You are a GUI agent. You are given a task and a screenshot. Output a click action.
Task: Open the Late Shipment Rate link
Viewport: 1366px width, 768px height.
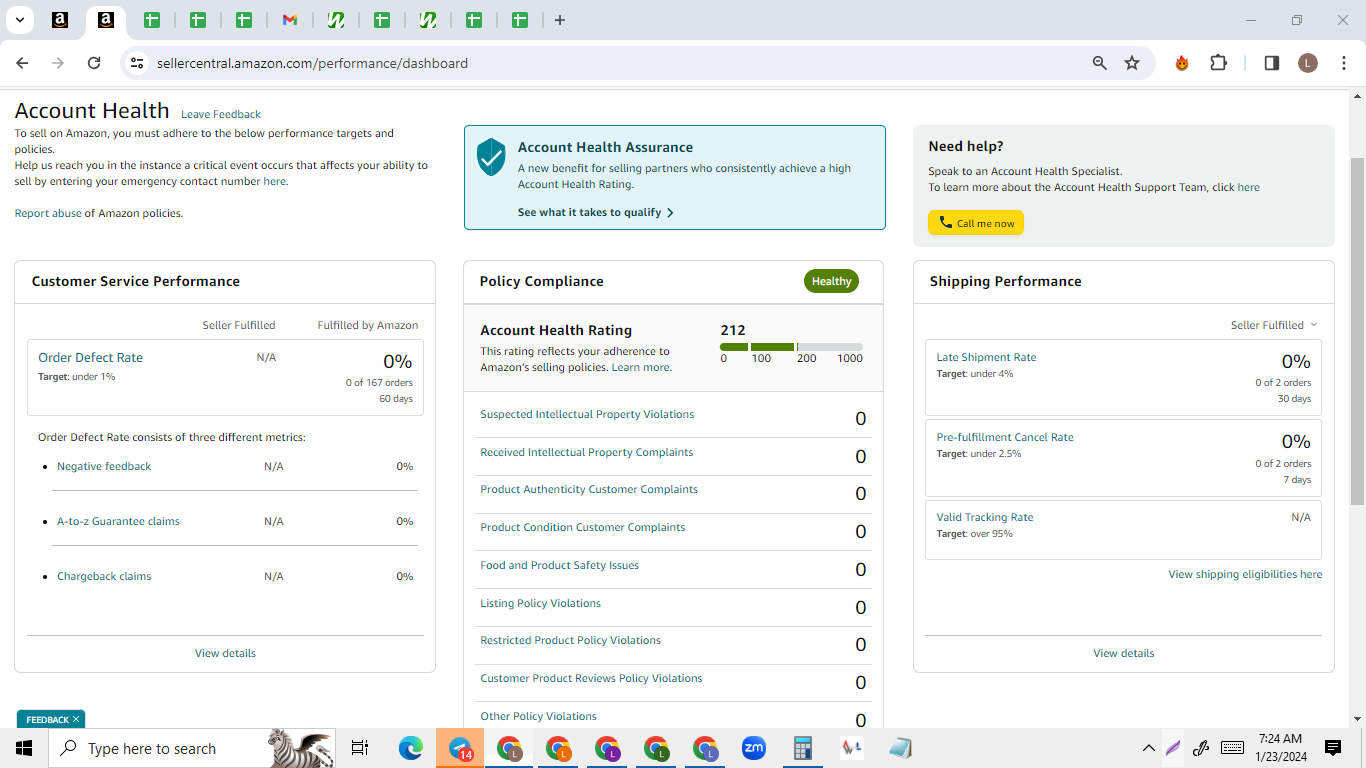point(986,357)
